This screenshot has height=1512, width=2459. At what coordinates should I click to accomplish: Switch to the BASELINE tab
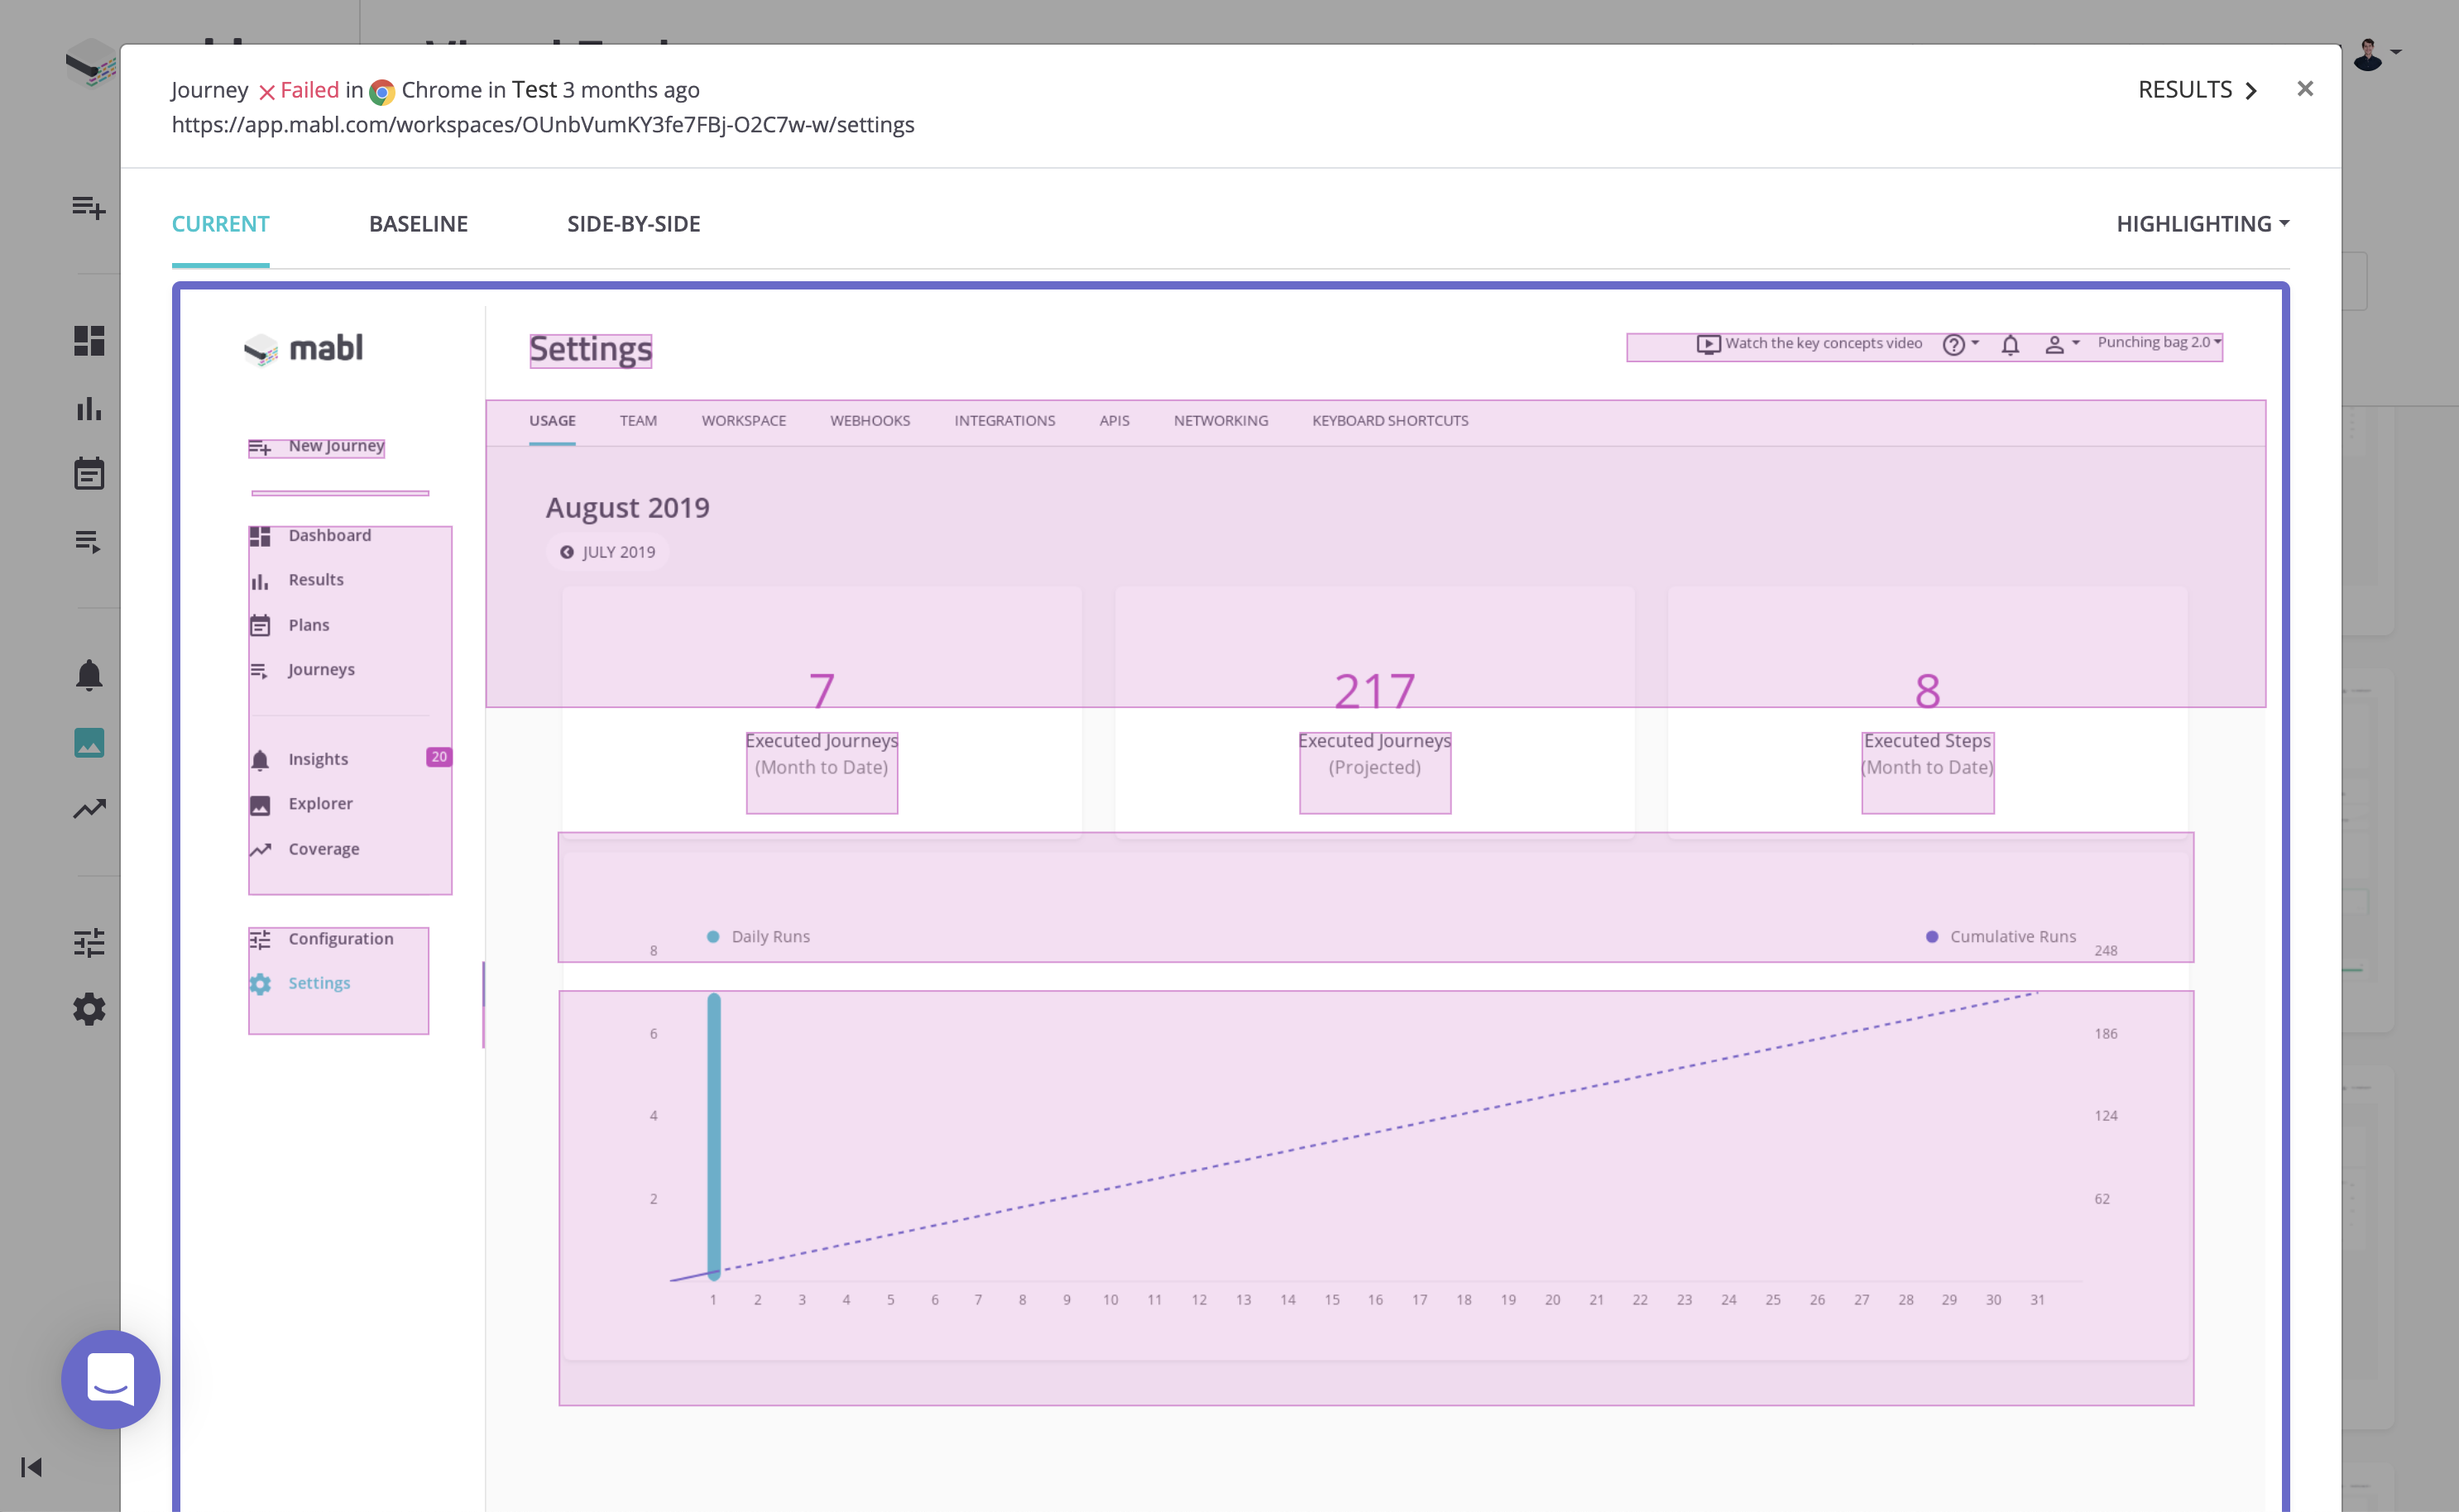pyautogui.click(x=418, y=224)
